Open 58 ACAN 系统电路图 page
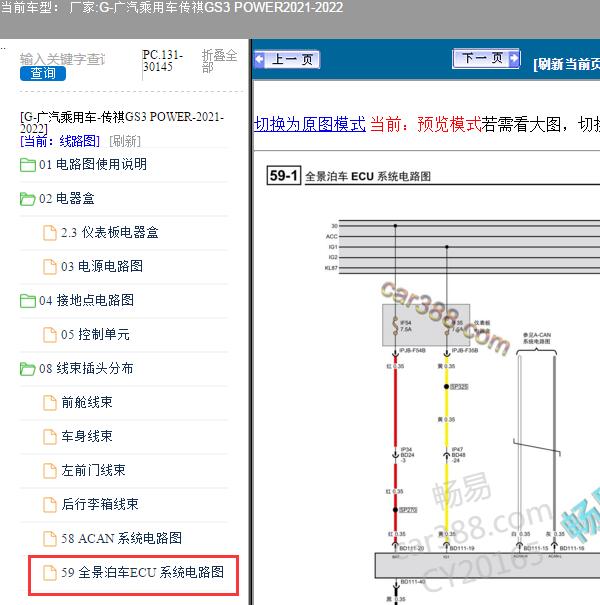Image resolution: width=600 pixels, height=605 pixels. point(121,538)
